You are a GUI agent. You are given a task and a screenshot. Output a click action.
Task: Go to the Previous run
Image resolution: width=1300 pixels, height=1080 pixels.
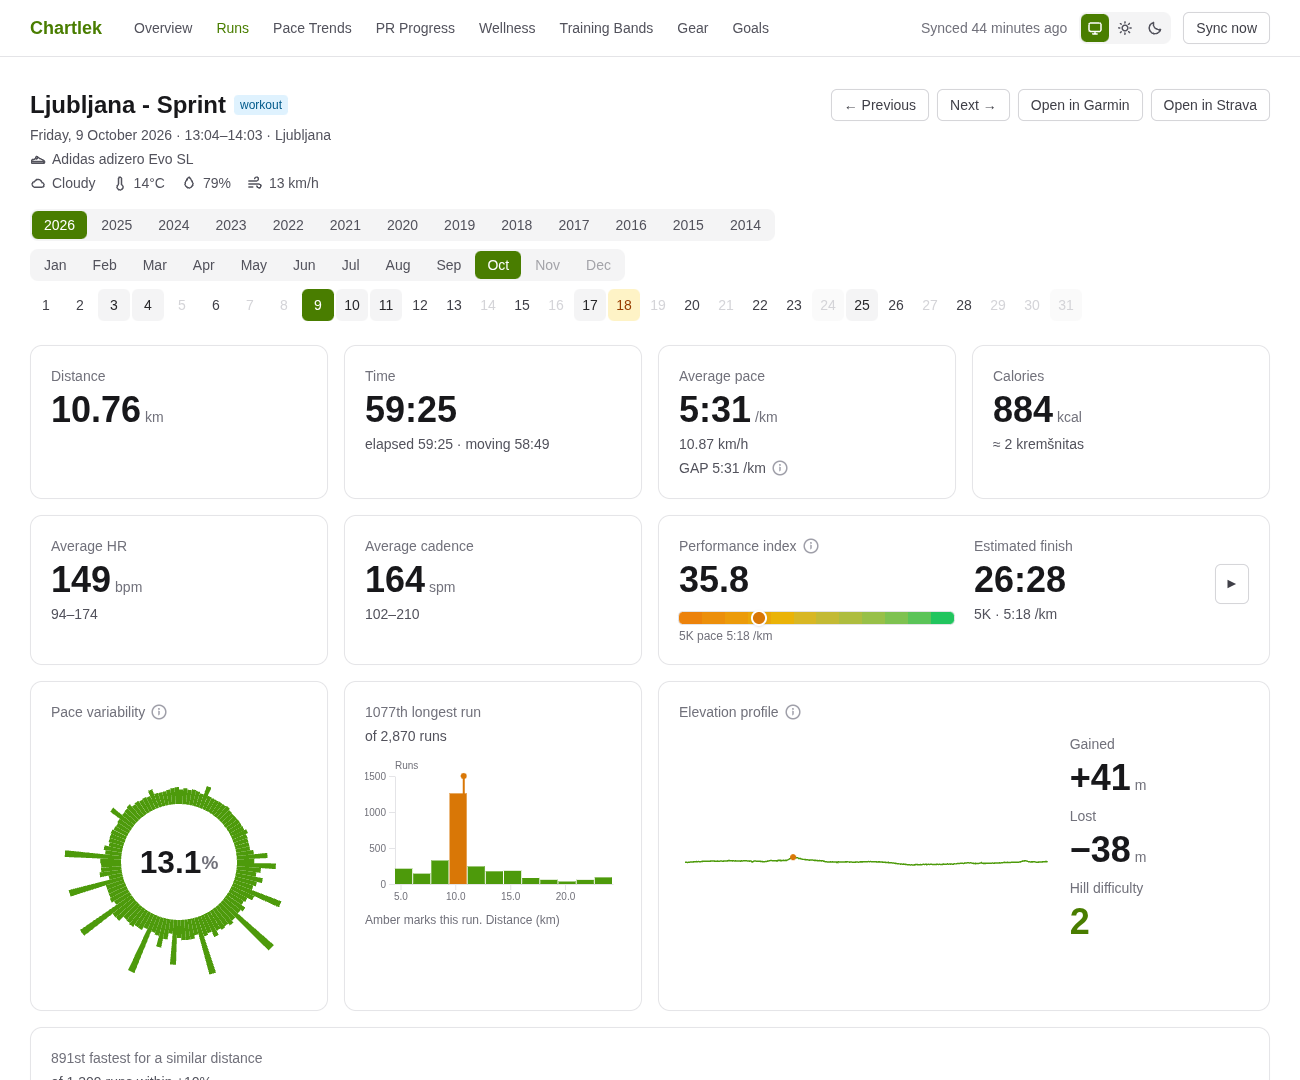(x=880, y=105)
